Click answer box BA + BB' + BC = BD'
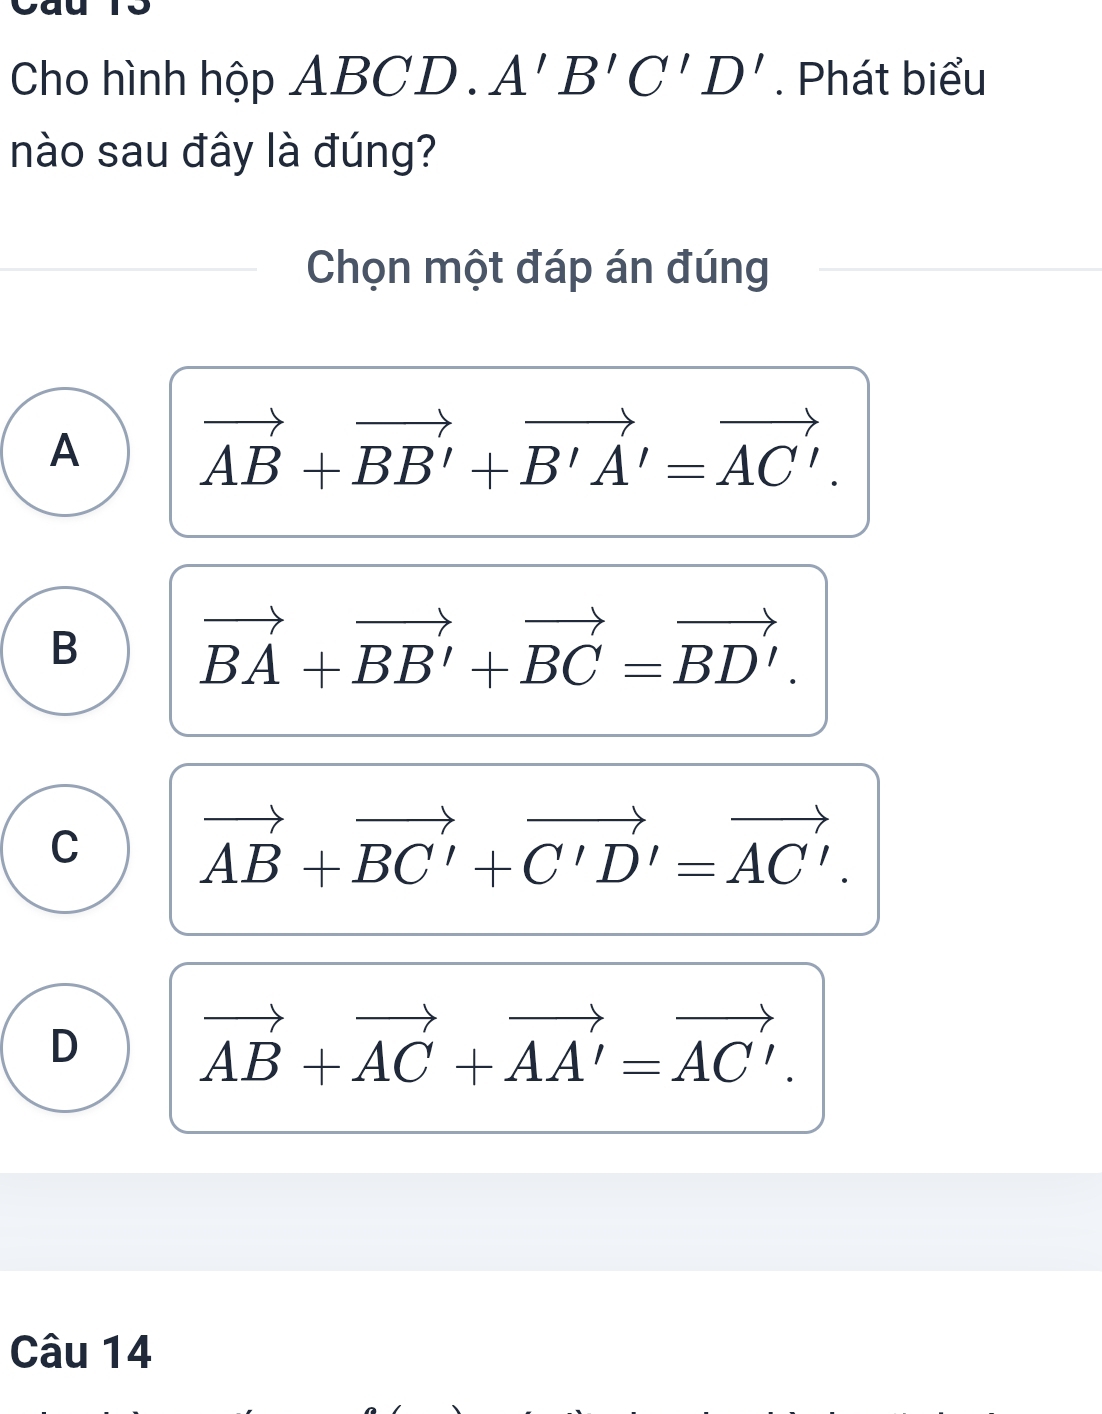Image resolution: width=1102 pixels, height=1414 pixels. point(498,650)
